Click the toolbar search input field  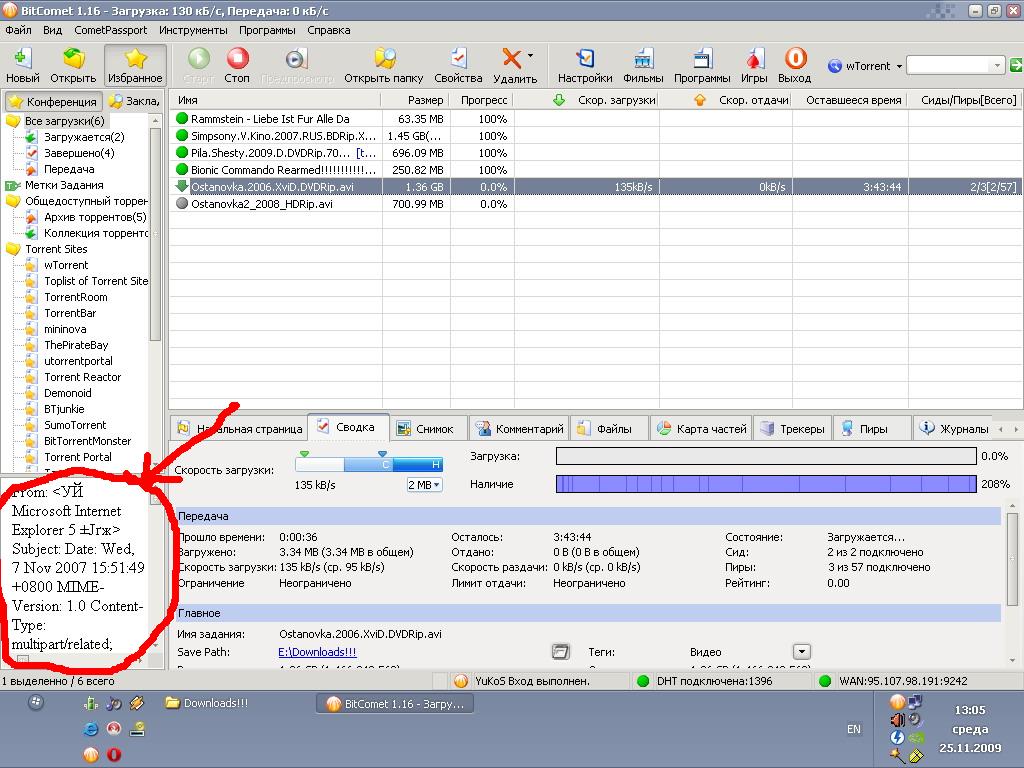click(x=949, y=65)
